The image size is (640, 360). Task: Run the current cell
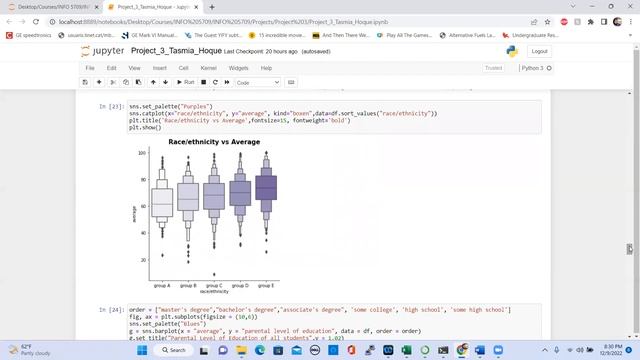click(x=185, y=82)
